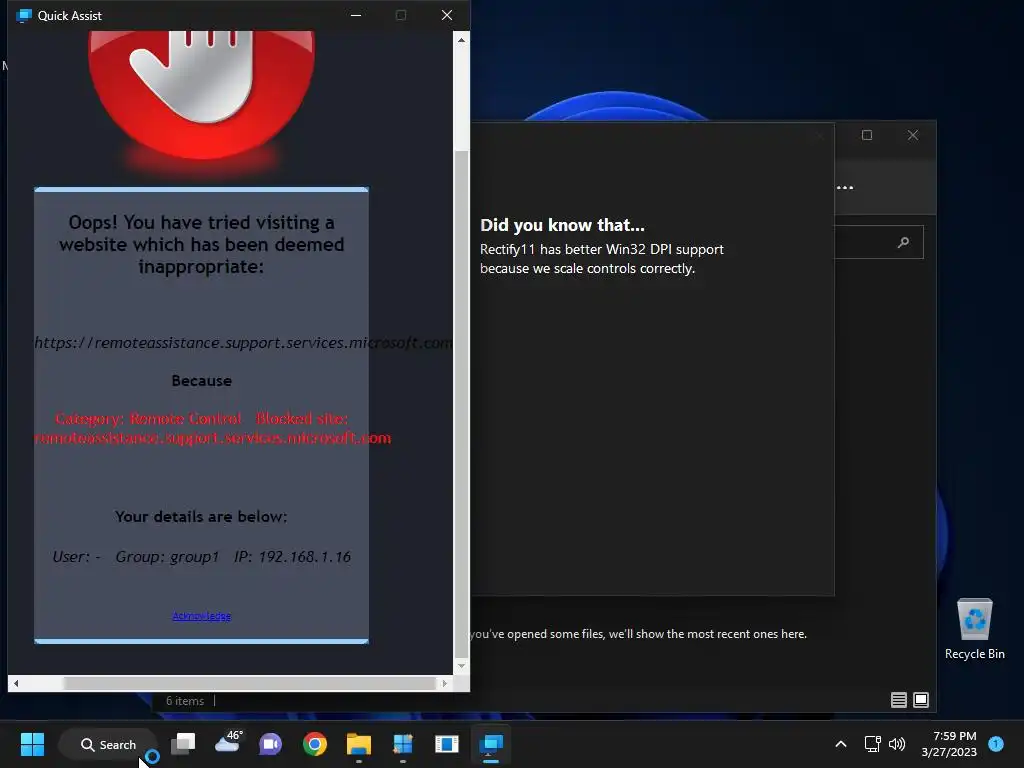The width and height of the screenshot is (1024, 768).
Task: Open the File Explorer See more menu
Action: pyautogui.click(x=845, y=187)
